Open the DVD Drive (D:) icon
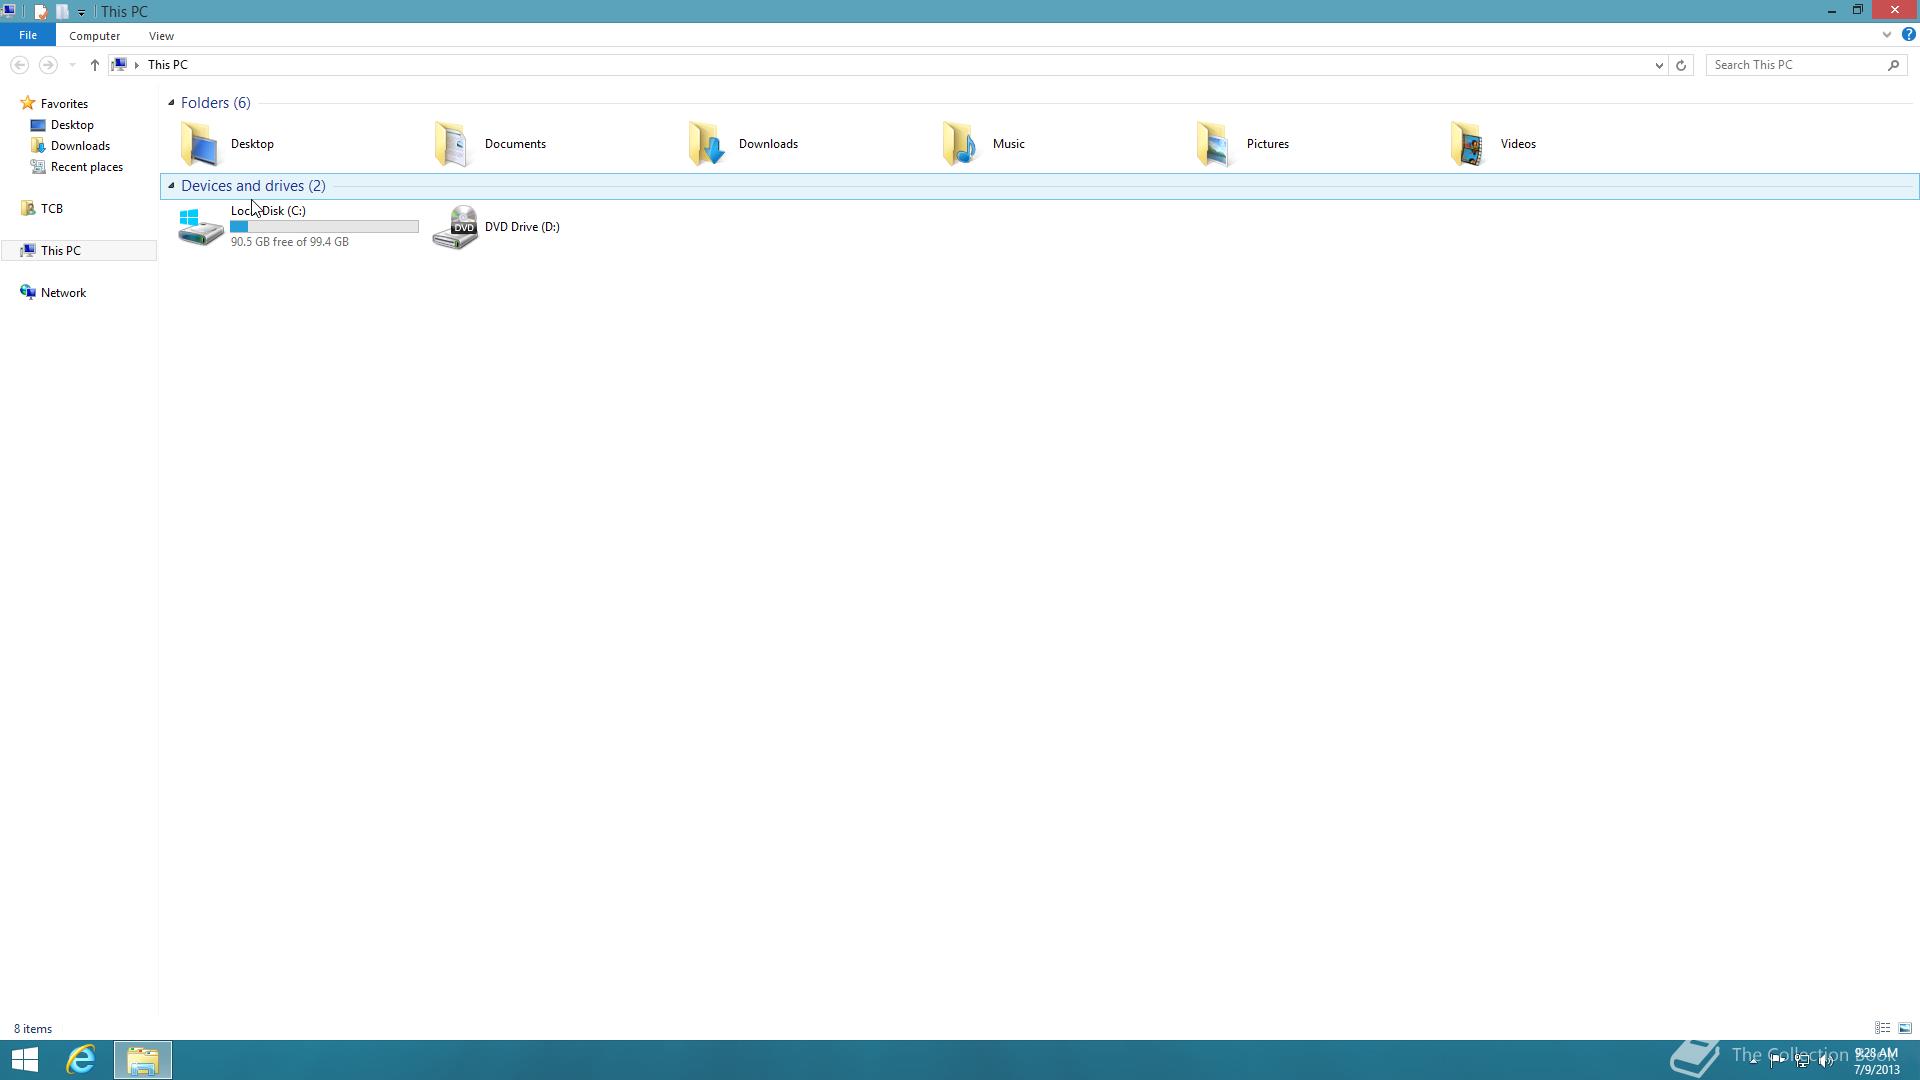Screen dimensions: 1920x1080 pyautogui.click(x=455, y=227)
